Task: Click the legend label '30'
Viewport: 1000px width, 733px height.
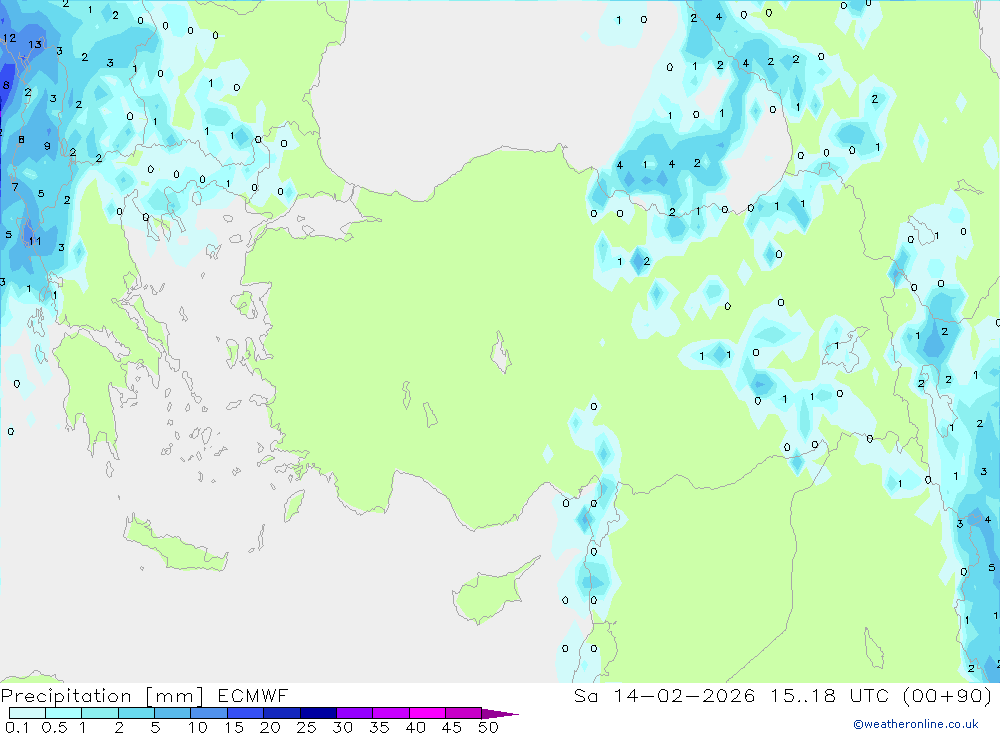Action: 342,727
